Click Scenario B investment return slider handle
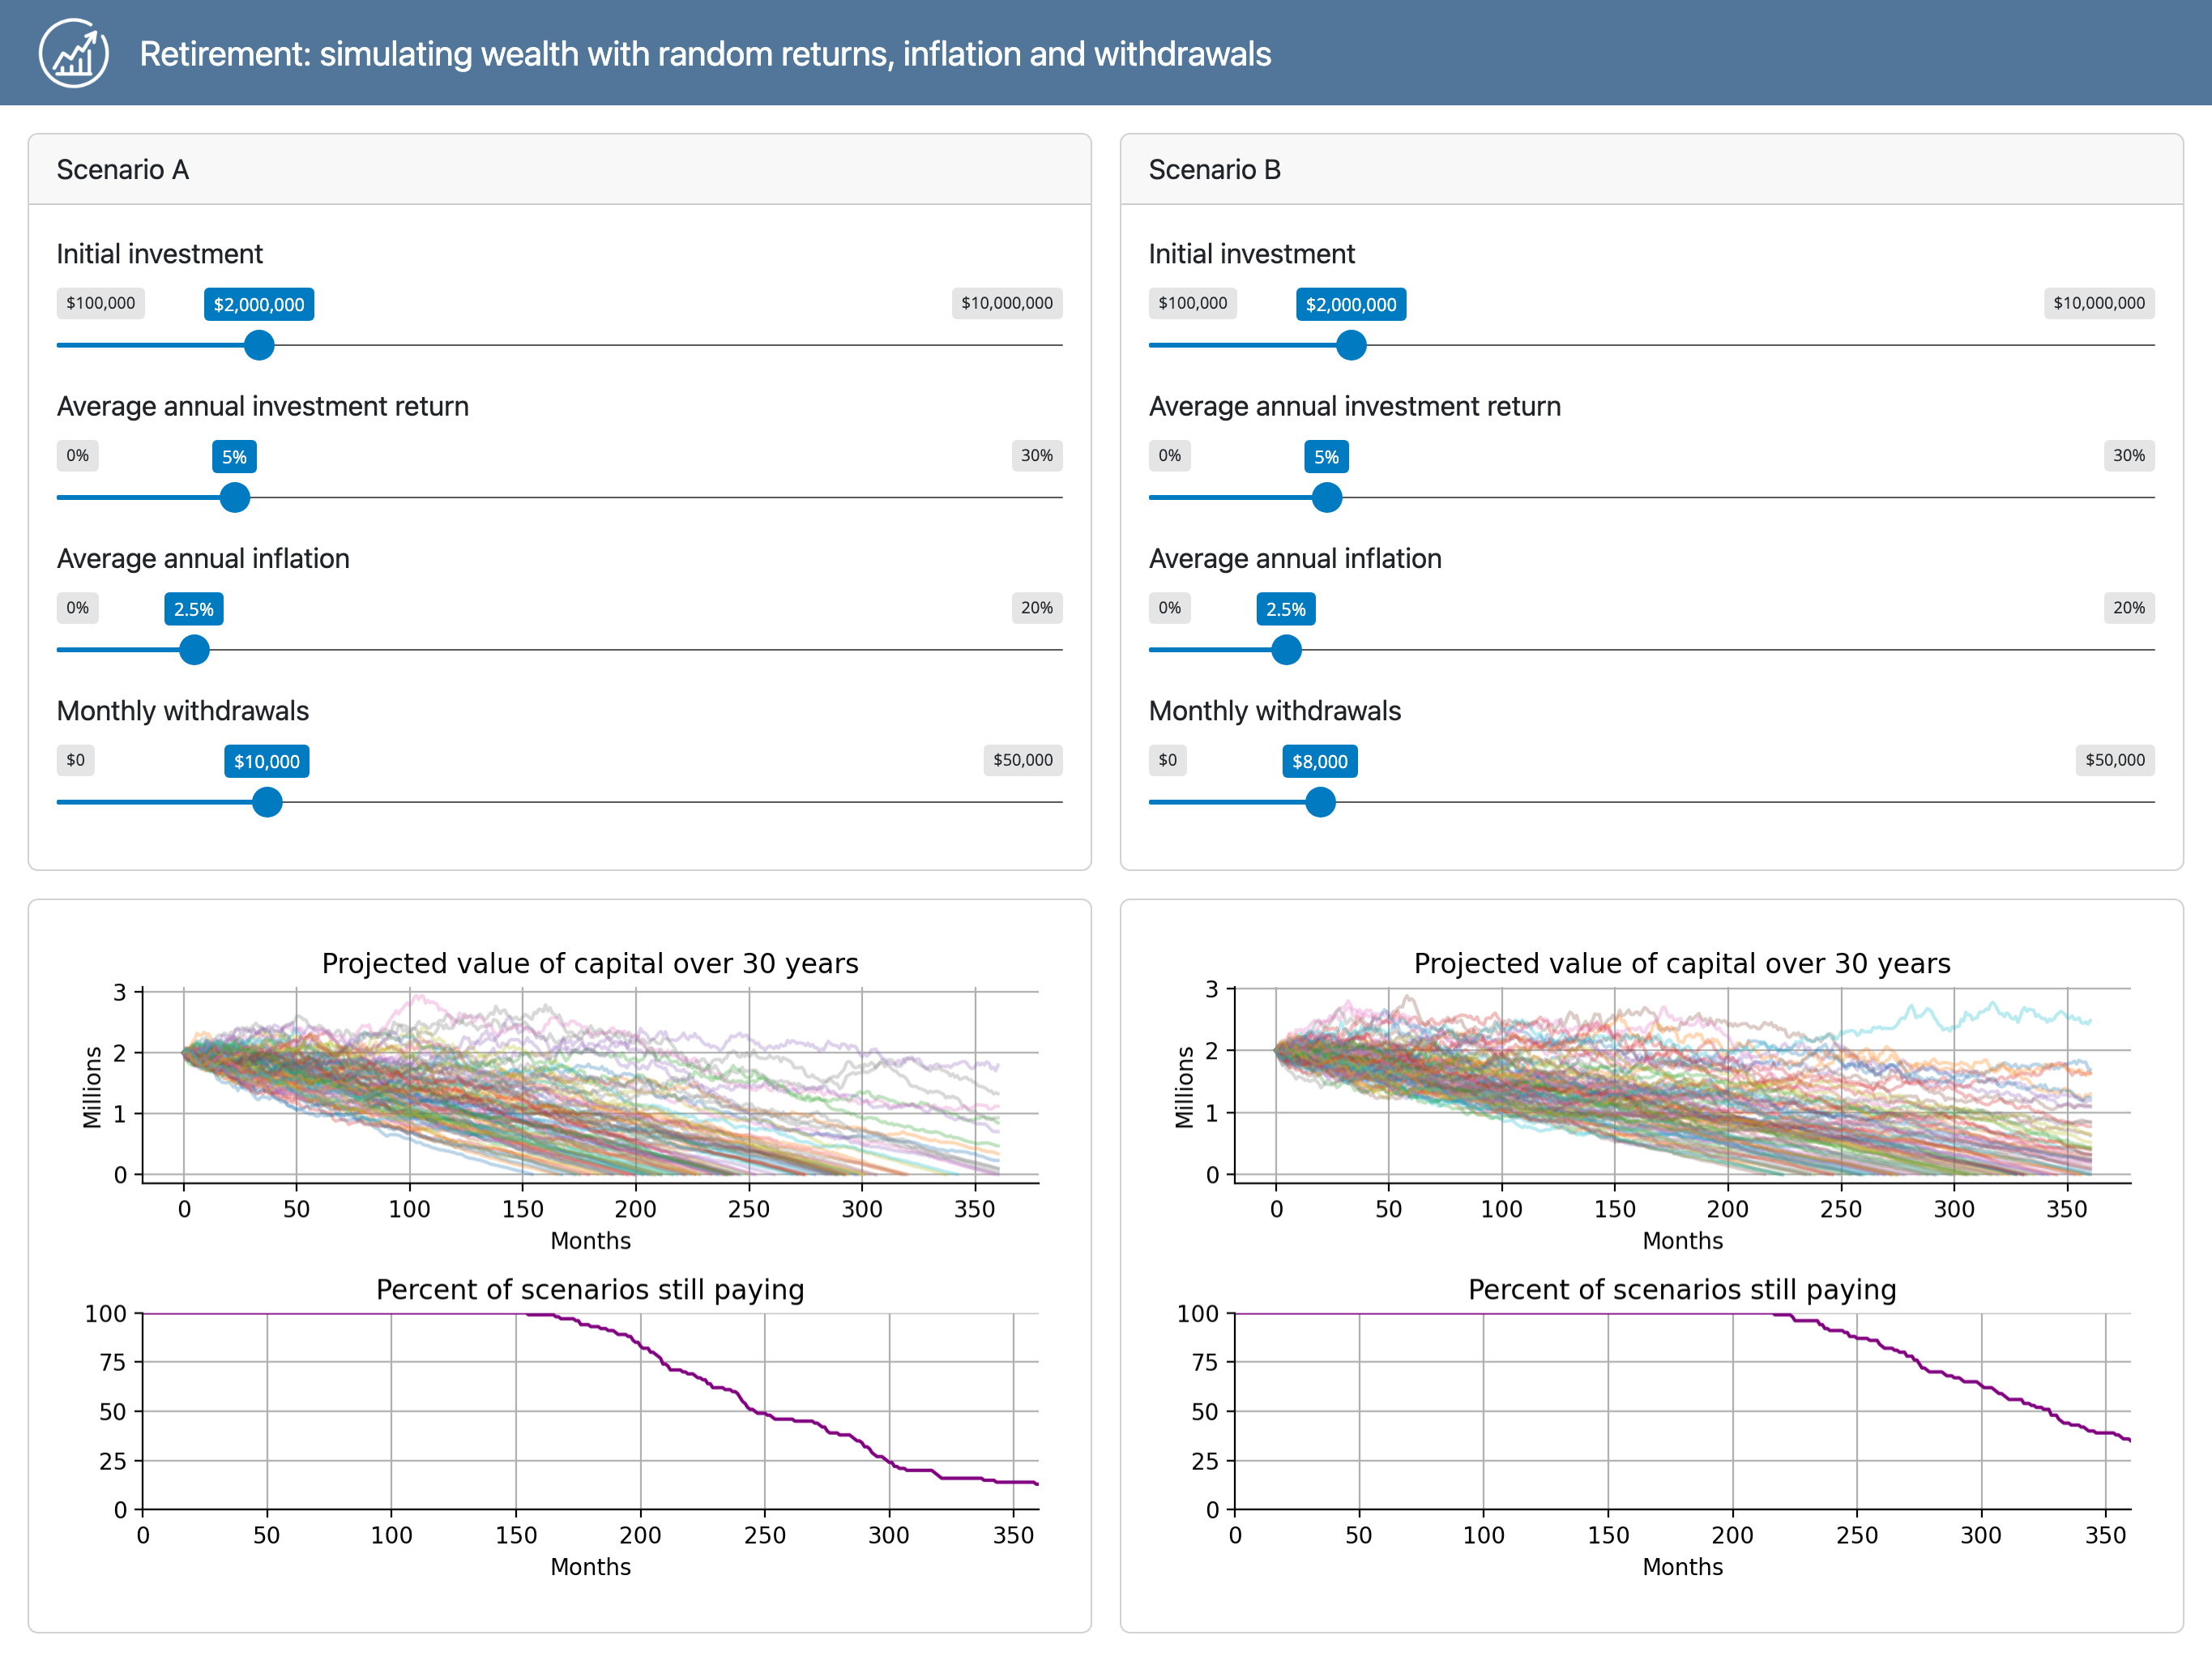Viewport: 2212px width, 1661px height. tap(1327, 497)
